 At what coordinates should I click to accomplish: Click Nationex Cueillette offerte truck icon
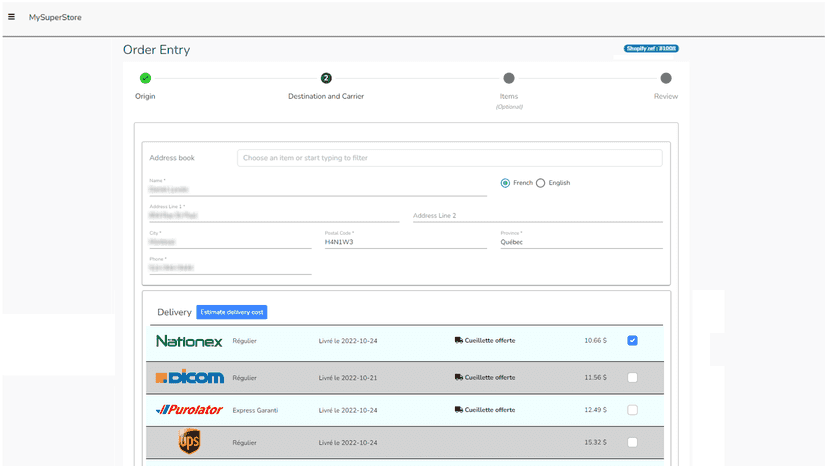coord(458,340)
